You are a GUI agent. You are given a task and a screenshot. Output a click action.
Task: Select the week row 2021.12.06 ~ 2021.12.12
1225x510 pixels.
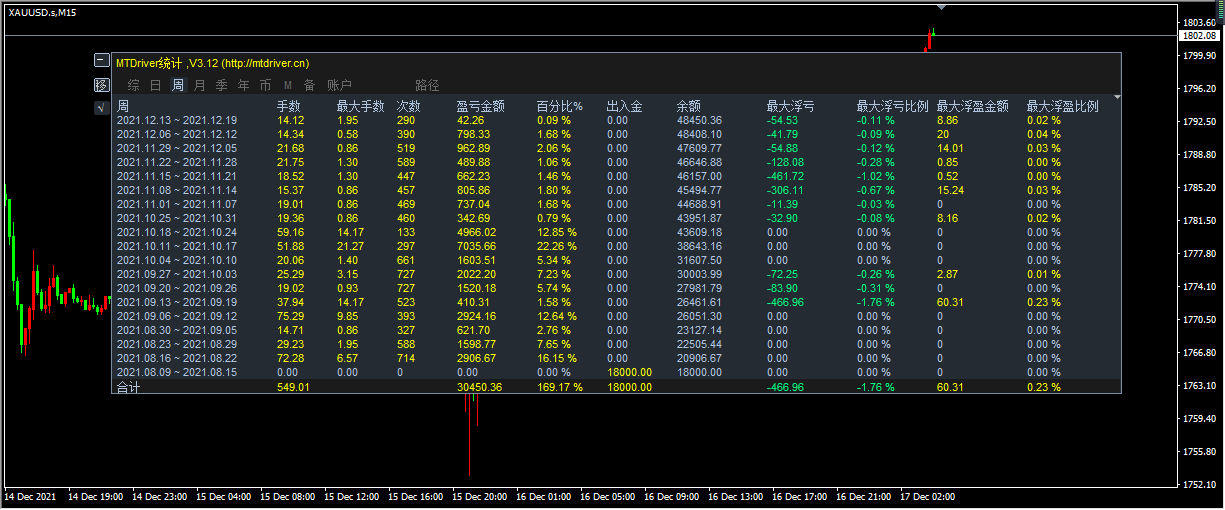[x=616, y=134]
